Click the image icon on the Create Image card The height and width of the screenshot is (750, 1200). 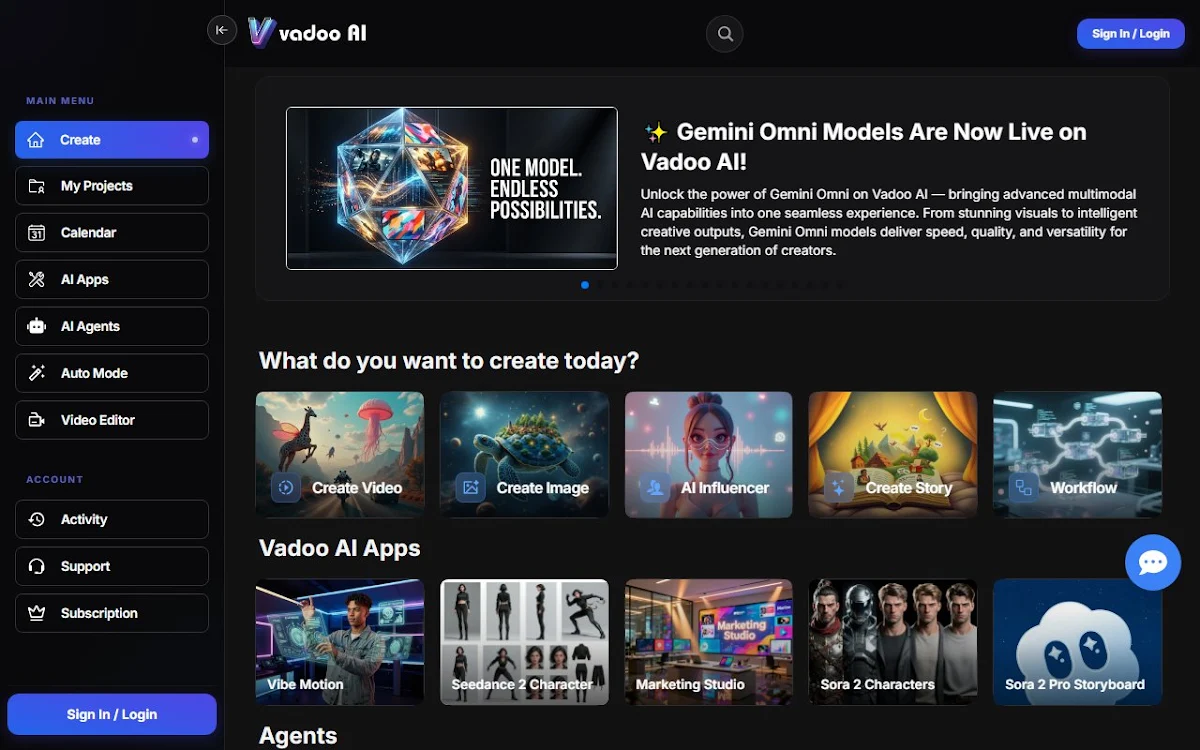click(x=470, y=488)
